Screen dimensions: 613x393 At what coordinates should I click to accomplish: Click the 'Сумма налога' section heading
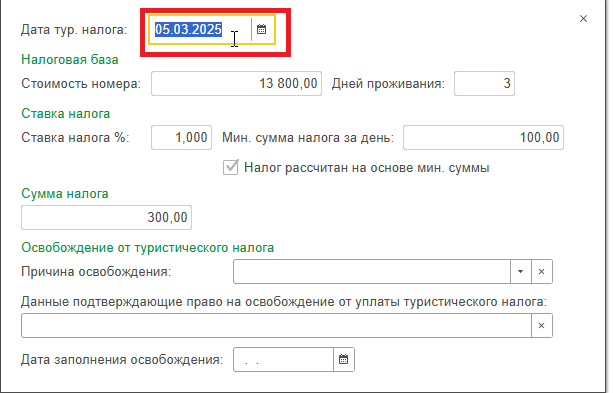coord(65,194)
